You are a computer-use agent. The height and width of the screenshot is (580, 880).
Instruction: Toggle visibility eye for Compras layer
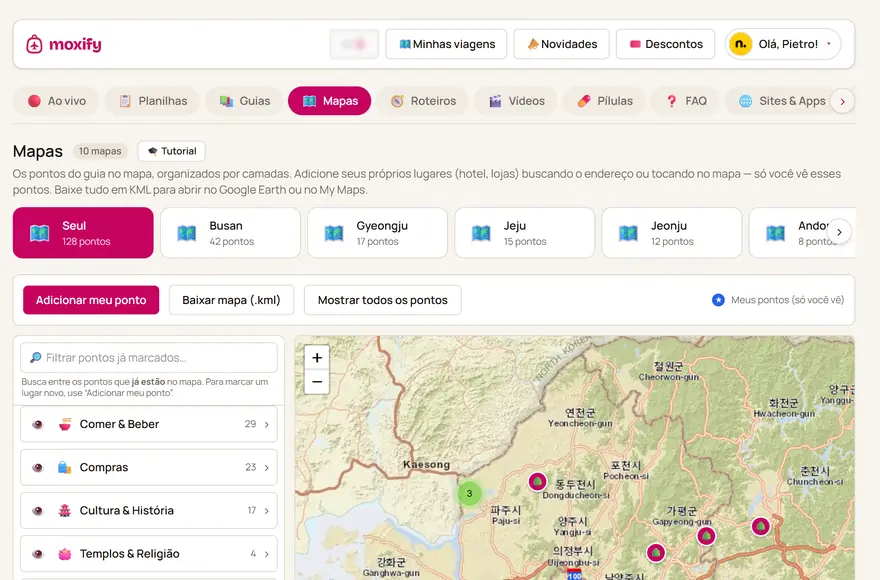(x=38, y=468)
